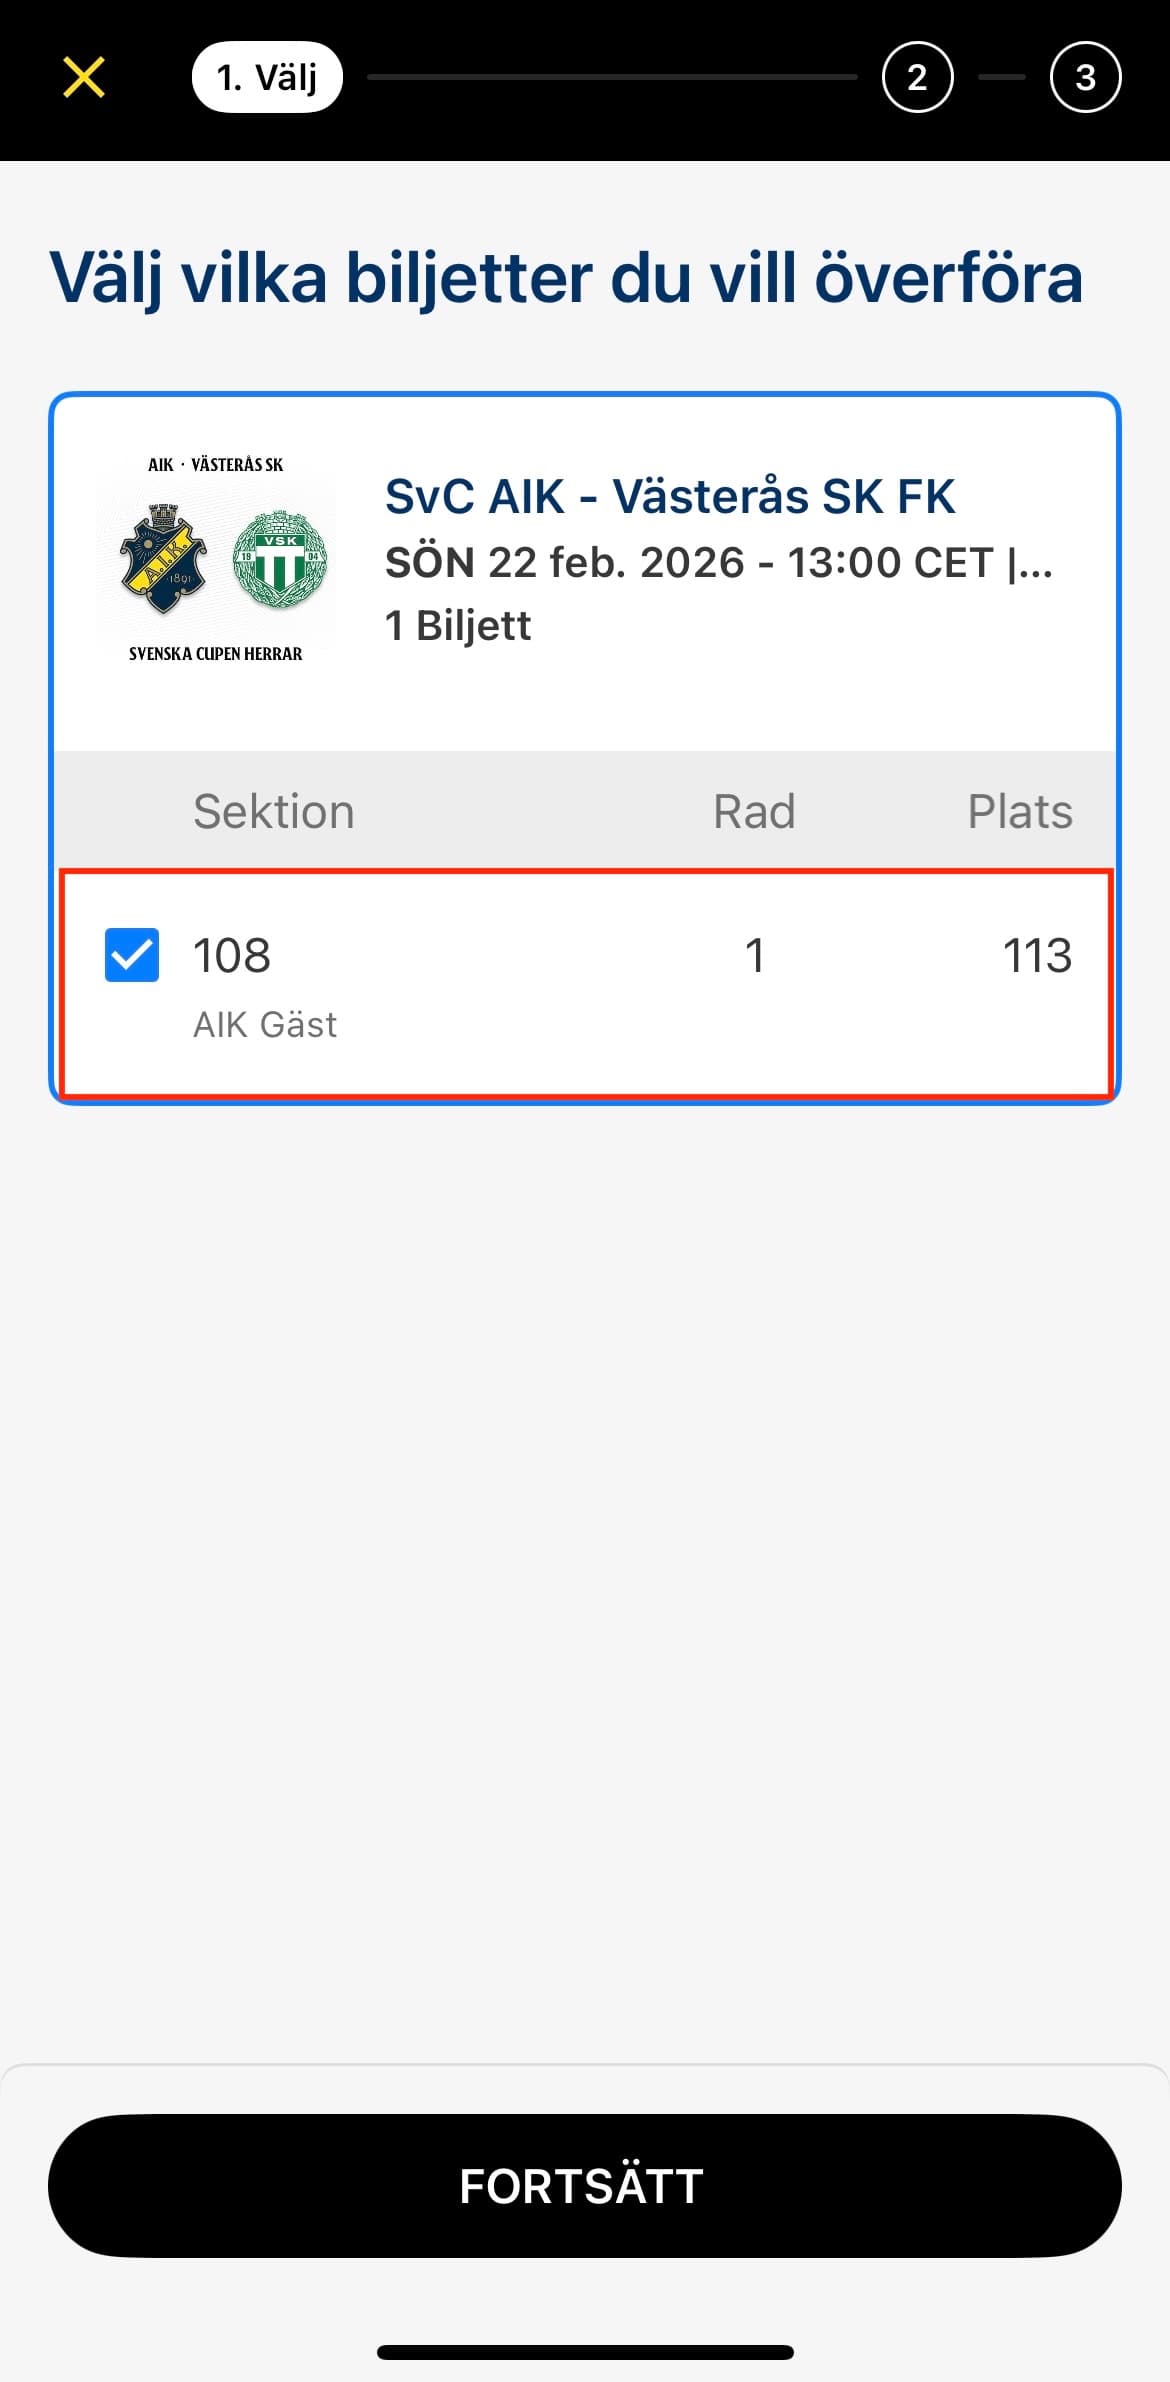The image size is (1170, 2382).
Task: Tap the green Västerås SK crest
Action: point(279,559)
